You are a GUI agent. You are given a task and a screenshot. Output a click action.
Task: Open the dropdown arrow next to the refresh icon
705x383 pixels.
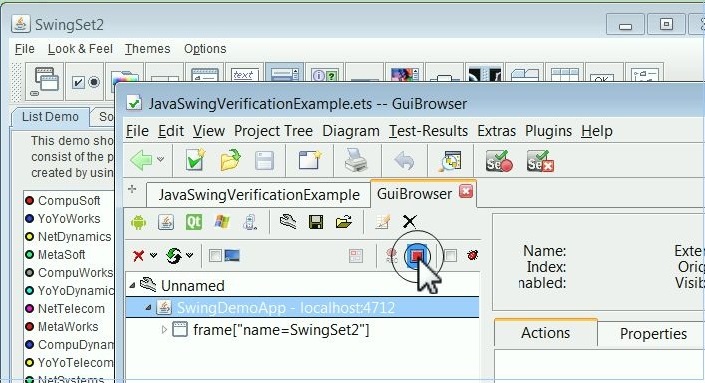coord(190,255)
